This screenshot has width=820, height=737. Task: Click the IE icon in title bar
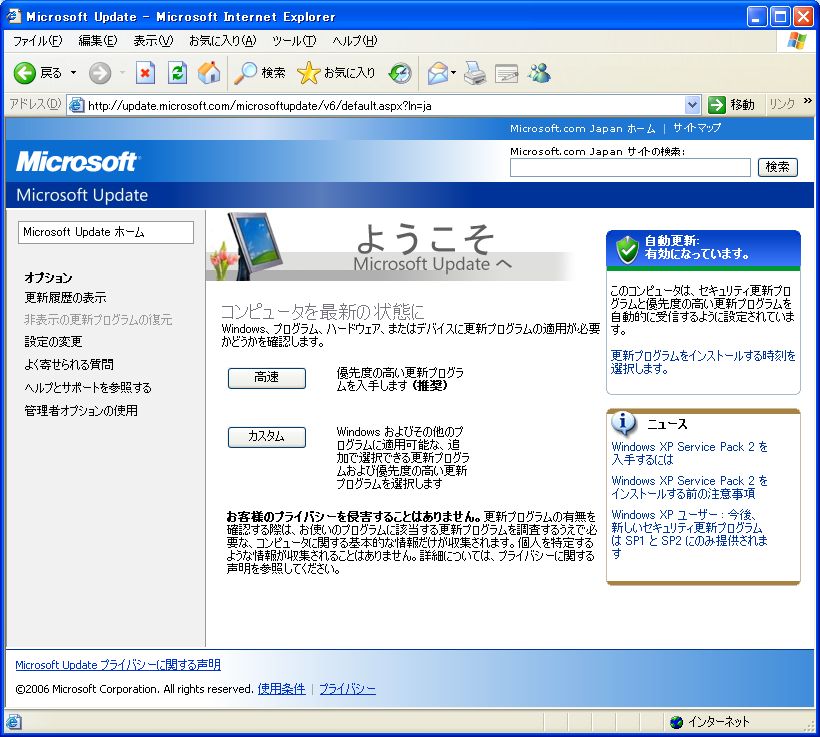(13, 16)
